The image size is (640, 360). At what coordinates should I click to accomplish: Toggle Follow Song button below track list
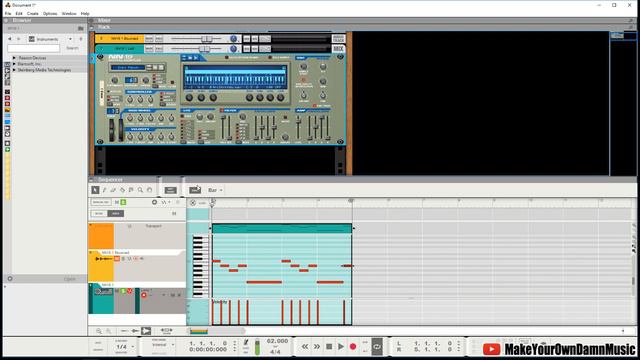click(x=146, y=331)
